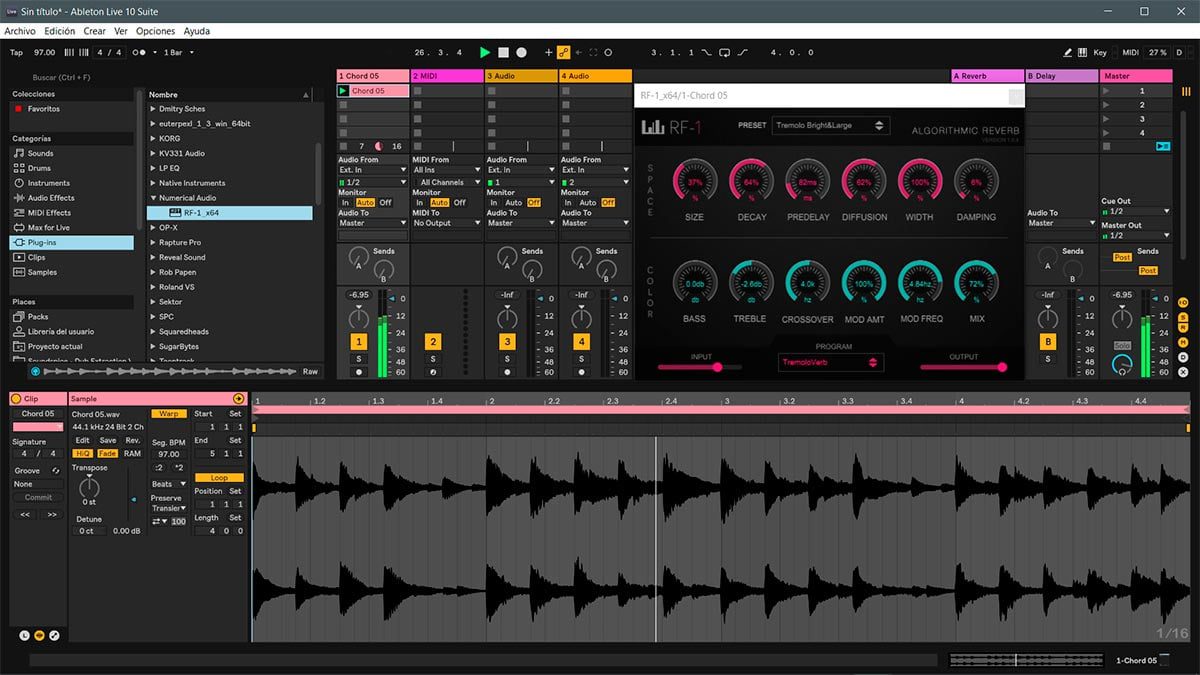Solo track 3 Audio
This screenshot has width=1200, height=675.
507,358
